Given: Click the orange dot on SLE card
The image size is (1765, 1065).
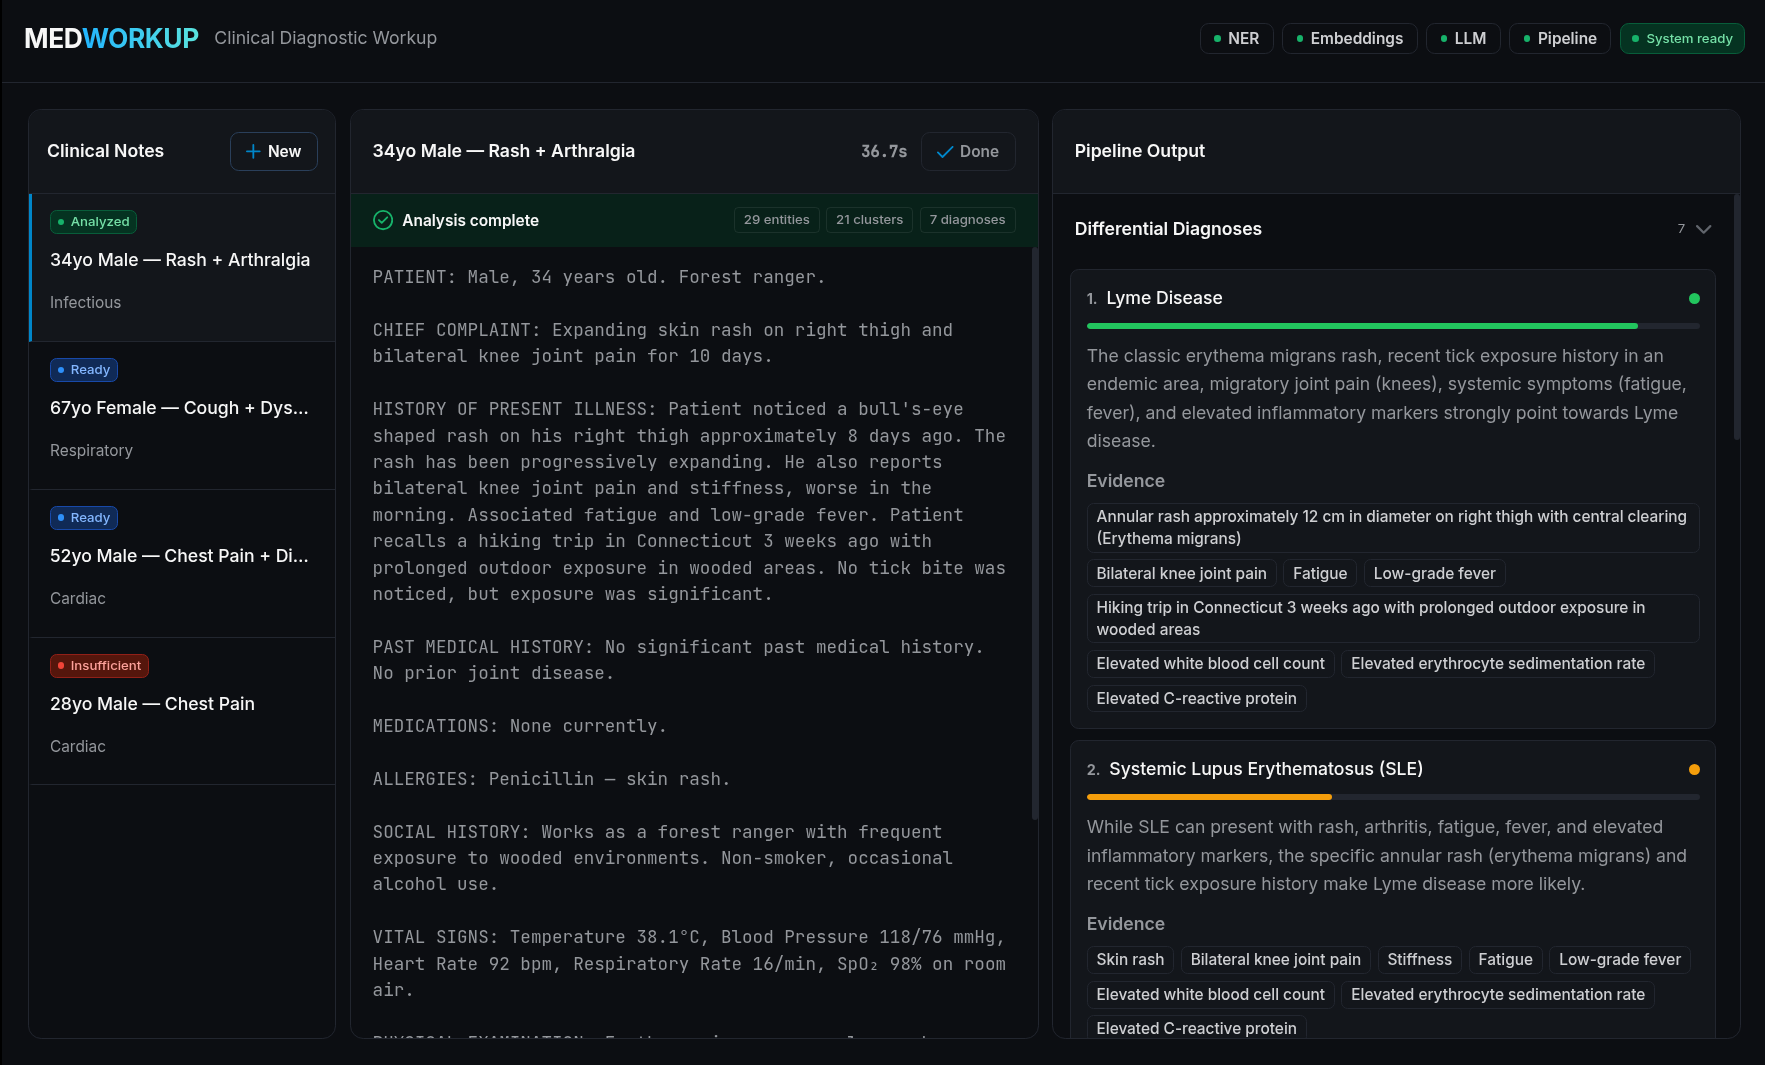Looking at the screenshot, I should point(1694,769).
